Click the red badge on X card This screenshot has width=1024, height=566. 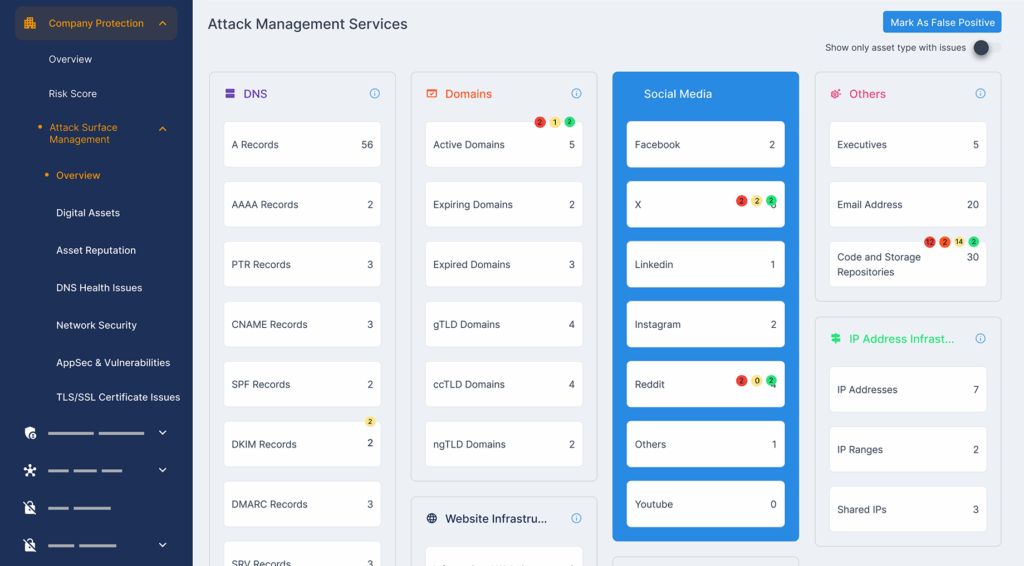point(741,200)
